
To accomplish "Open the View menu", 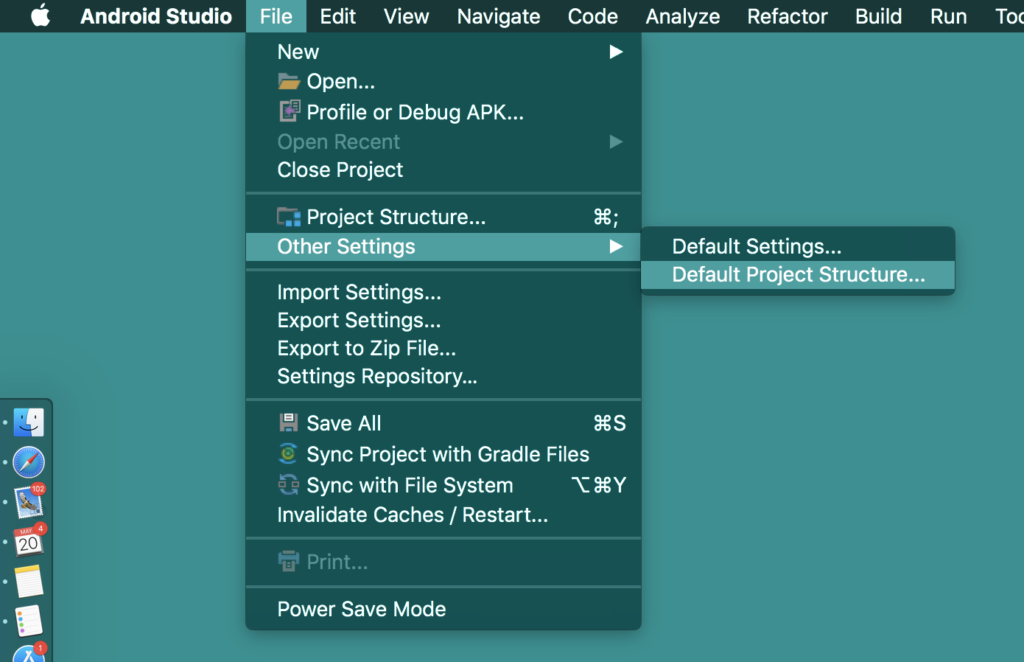I will 406,16.
